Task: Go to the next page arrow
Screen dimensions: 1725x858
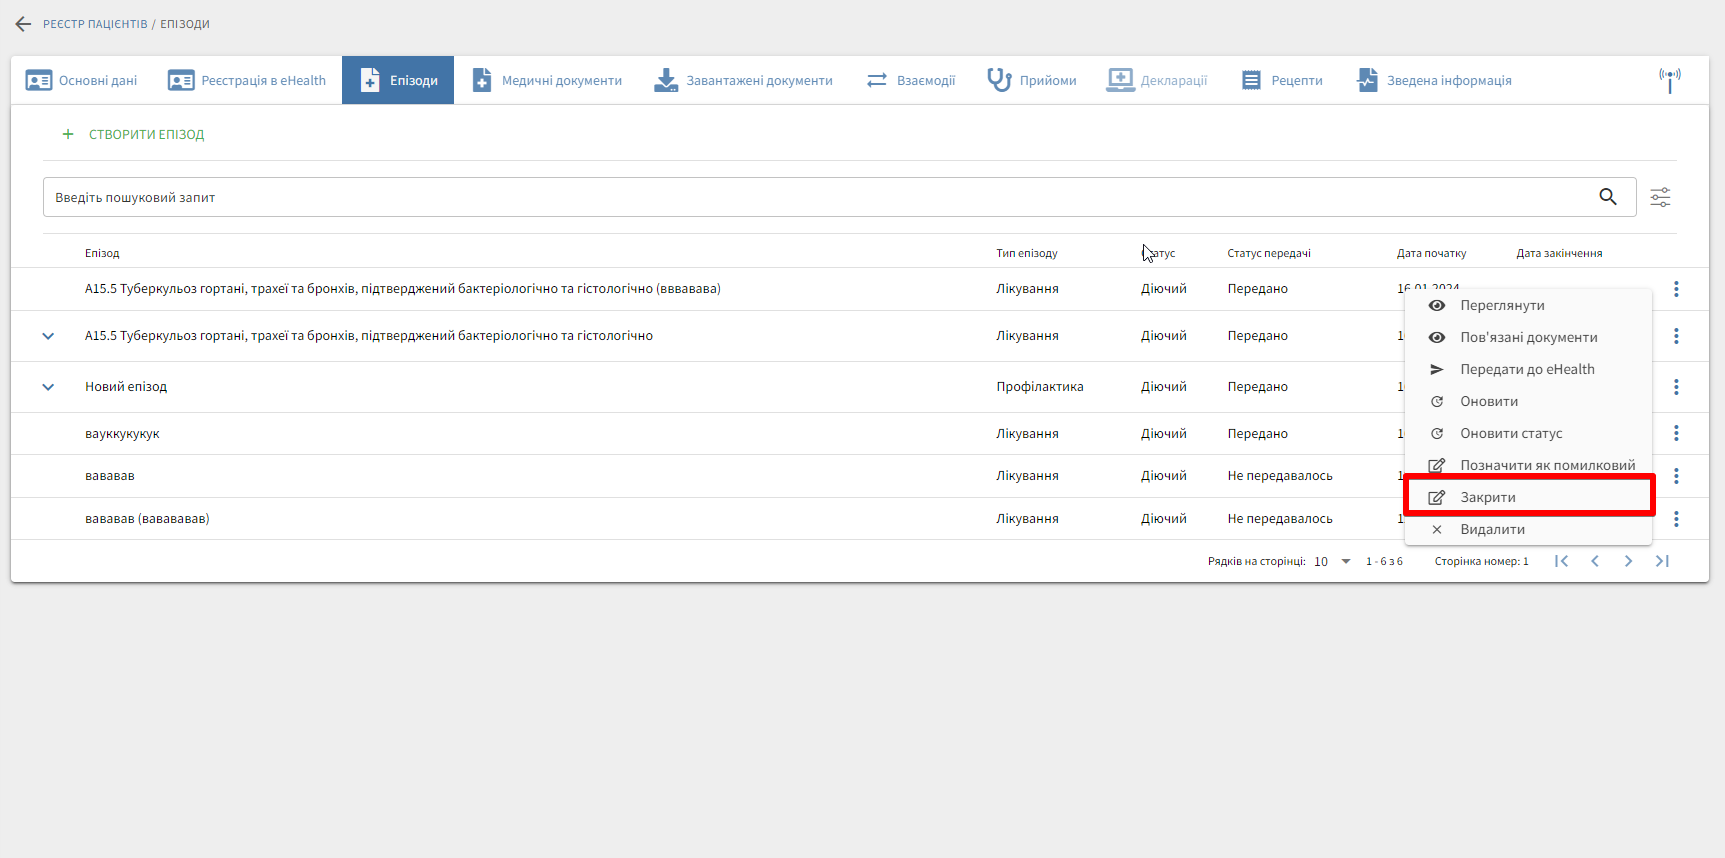Action: [x=1628, y=561]
